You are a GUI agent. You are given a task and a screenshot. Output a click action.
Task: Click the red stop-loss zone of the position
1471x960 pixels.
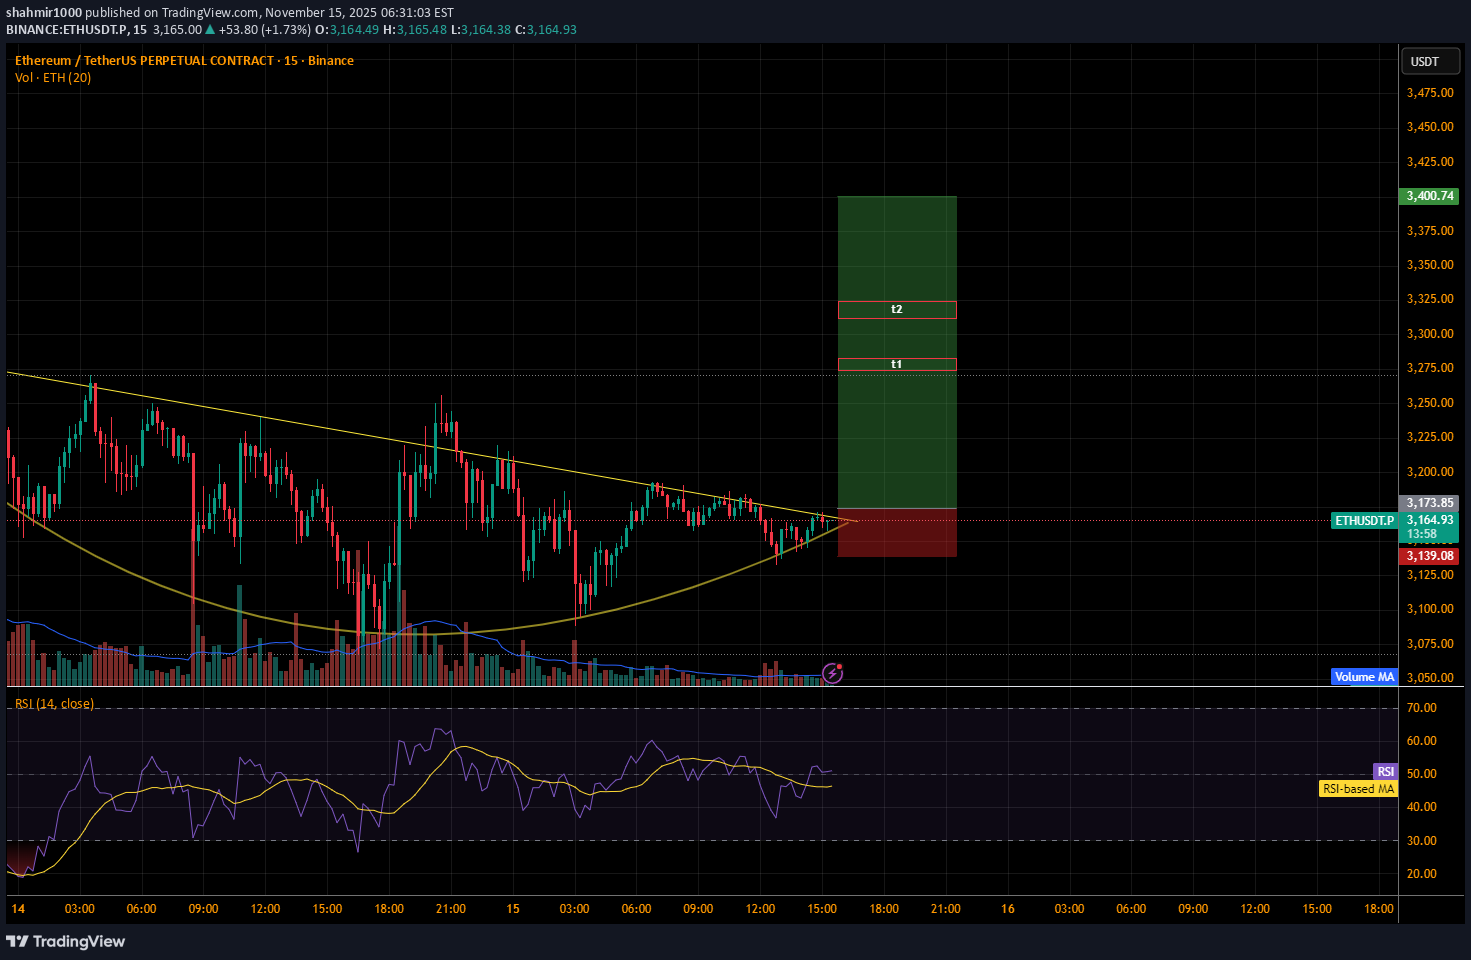pos(897,533)
